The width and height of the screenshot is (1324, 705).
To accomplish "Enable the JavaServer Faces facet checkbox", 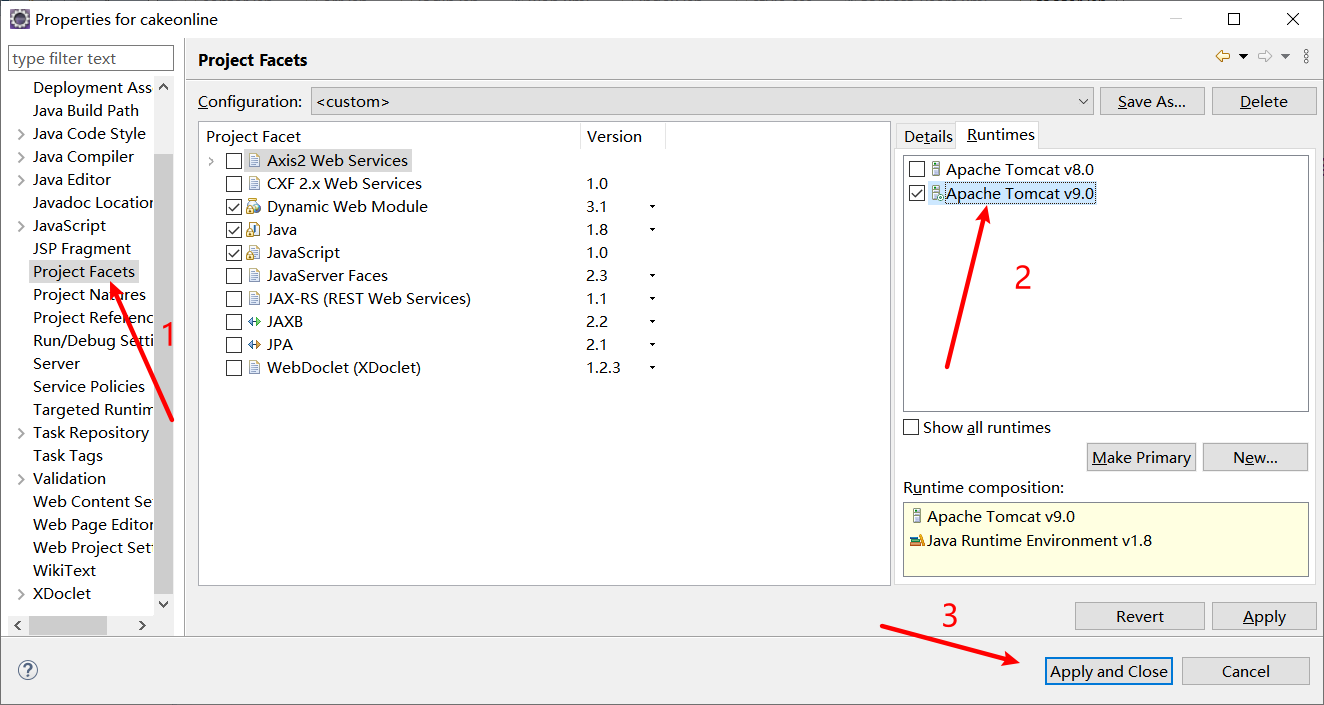I will pos(234,275).
